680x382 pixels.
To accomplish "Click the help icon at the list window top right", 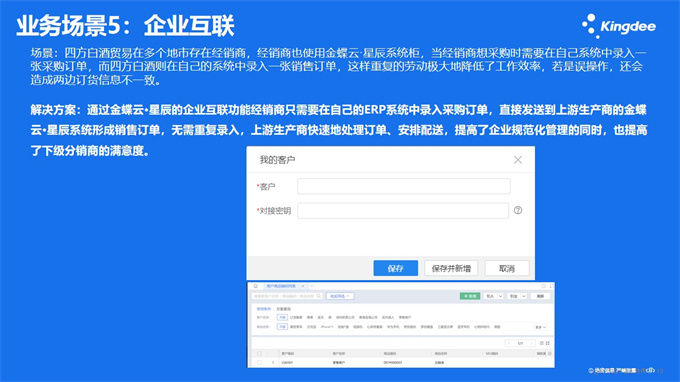I will click(x=543, y=286).
